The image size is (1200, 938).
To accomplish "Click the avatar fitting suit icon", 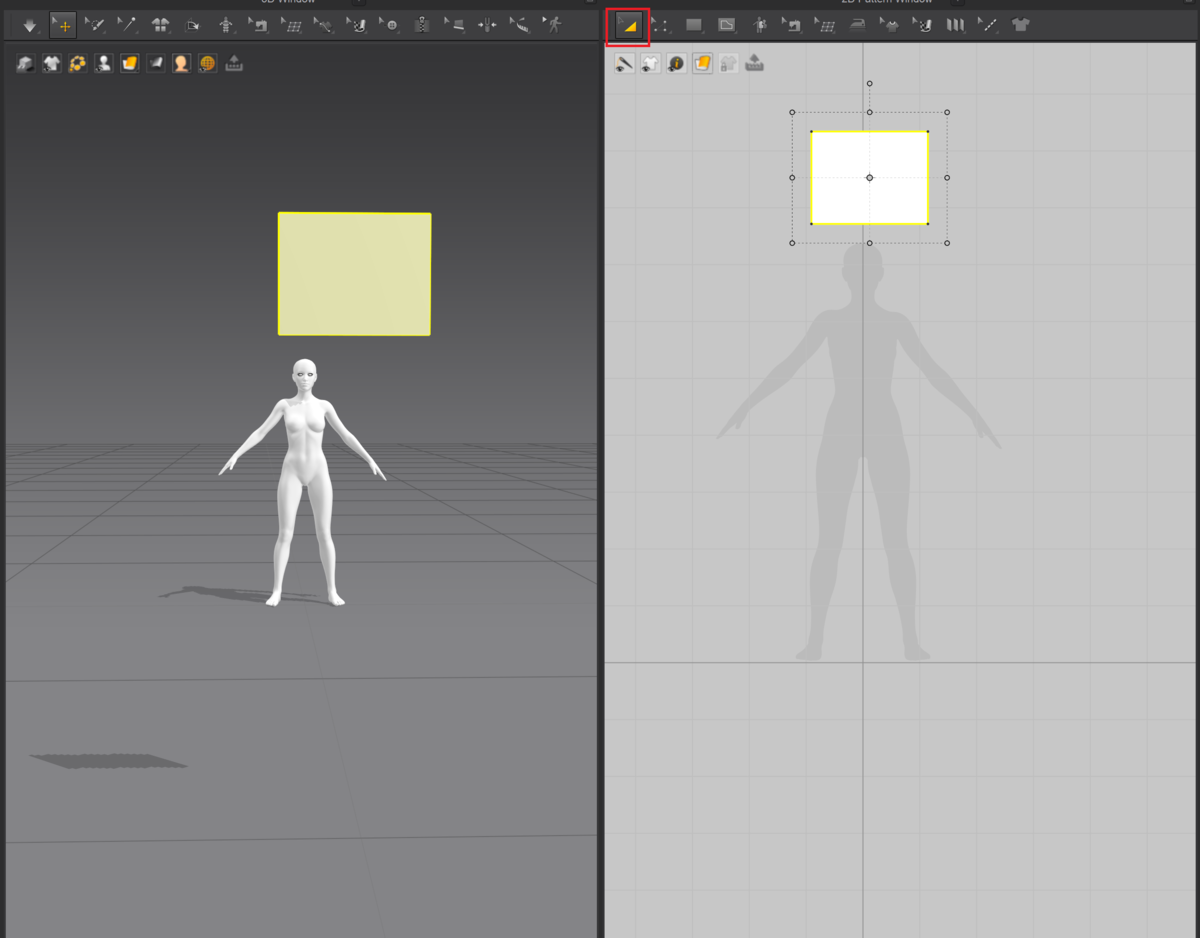I will 226,25.
